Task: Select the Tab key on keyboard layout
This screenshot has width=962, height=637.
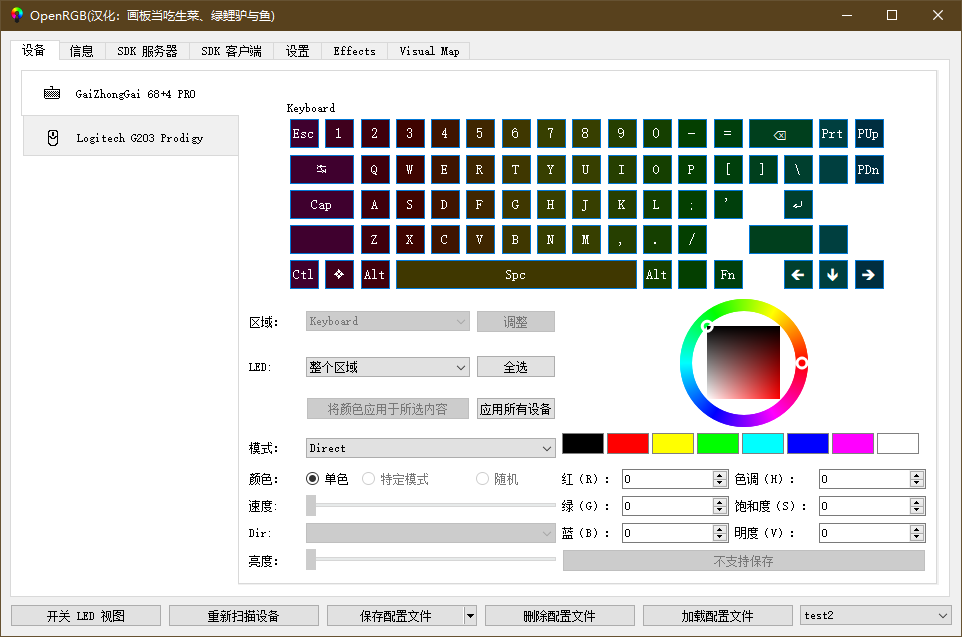Action: 321,169
